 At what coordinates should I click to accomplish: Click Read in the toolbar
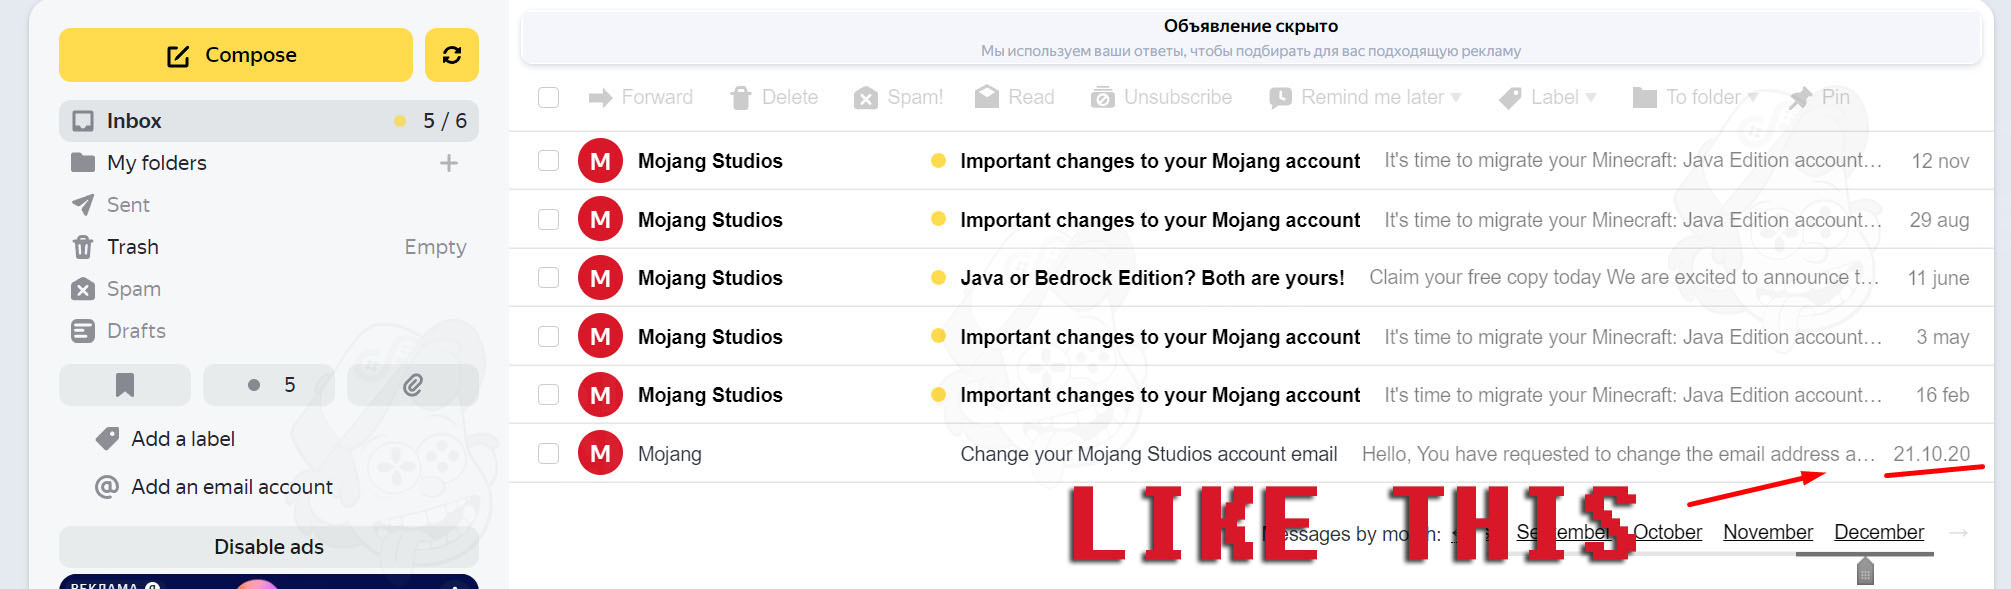pyautogui.click(x=1015, y=97)
